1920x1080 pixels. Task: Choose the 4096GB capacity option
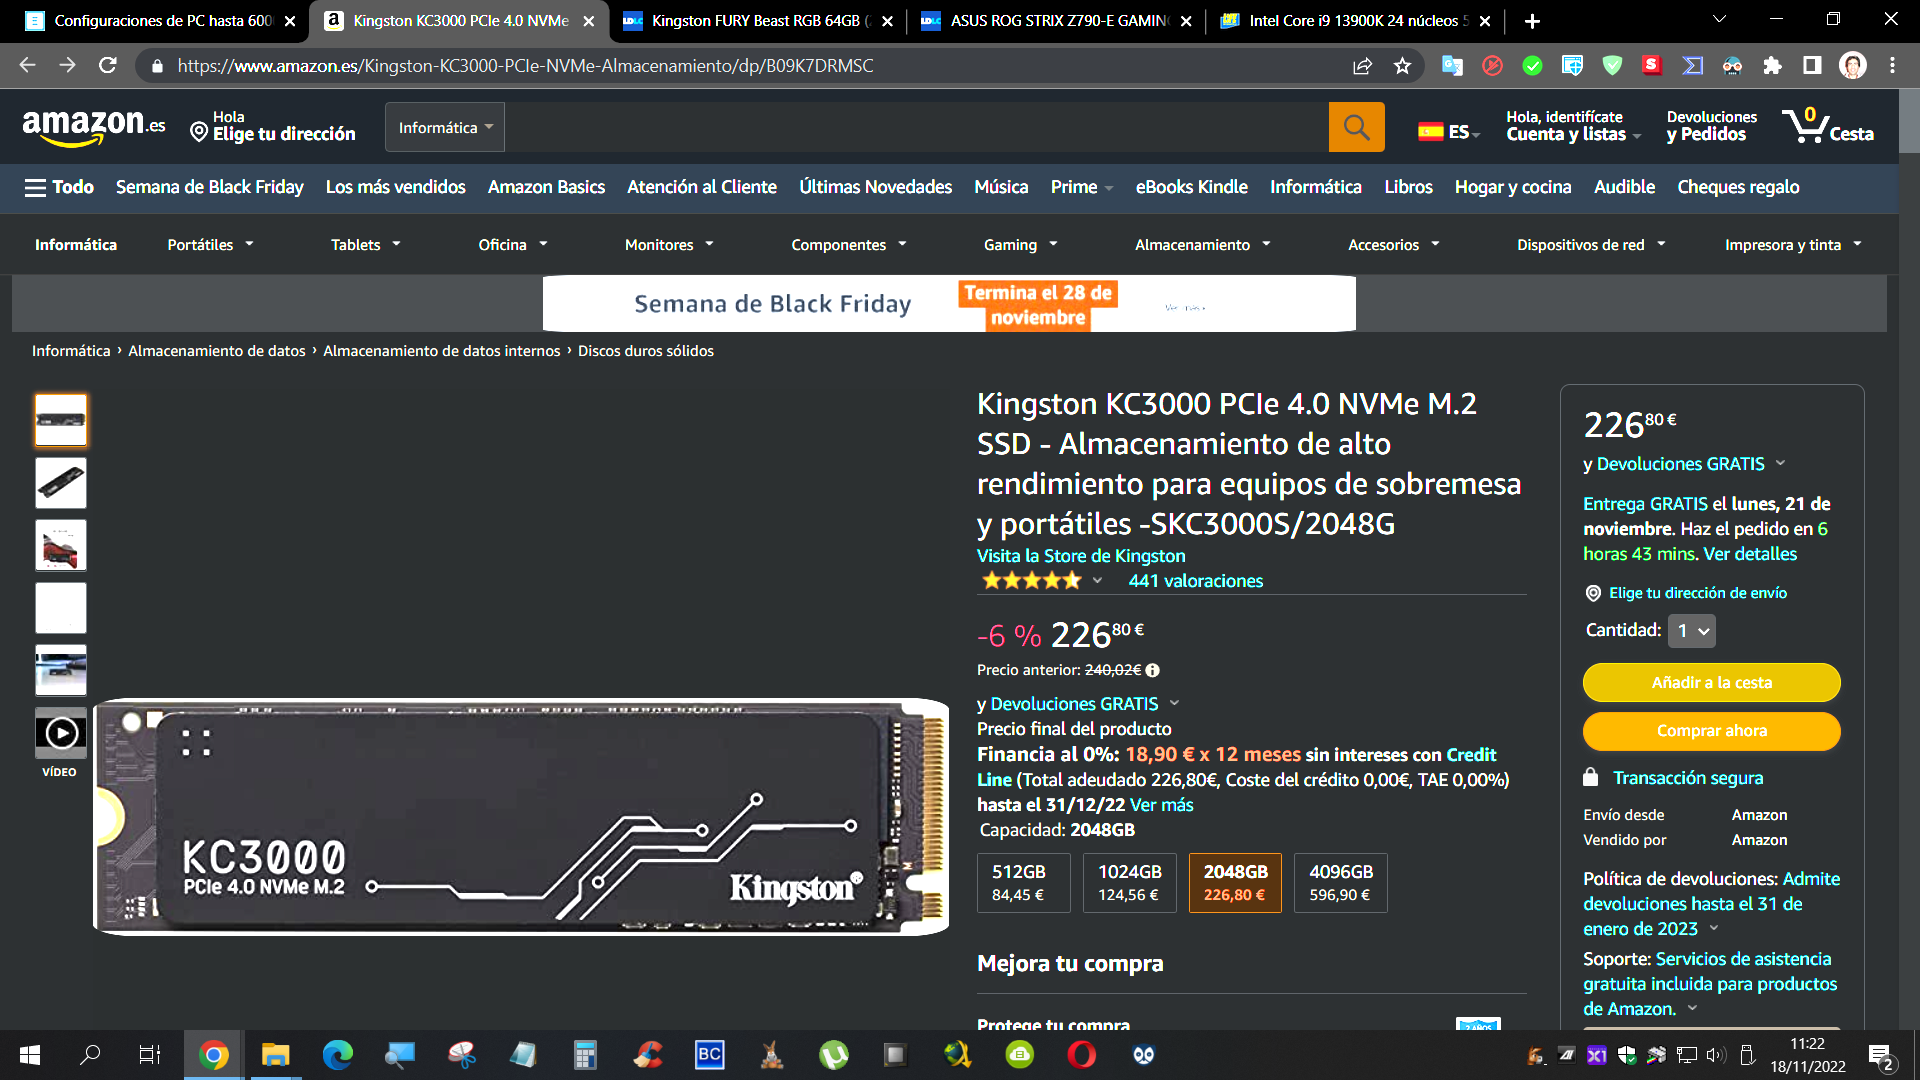(1340, 882)
